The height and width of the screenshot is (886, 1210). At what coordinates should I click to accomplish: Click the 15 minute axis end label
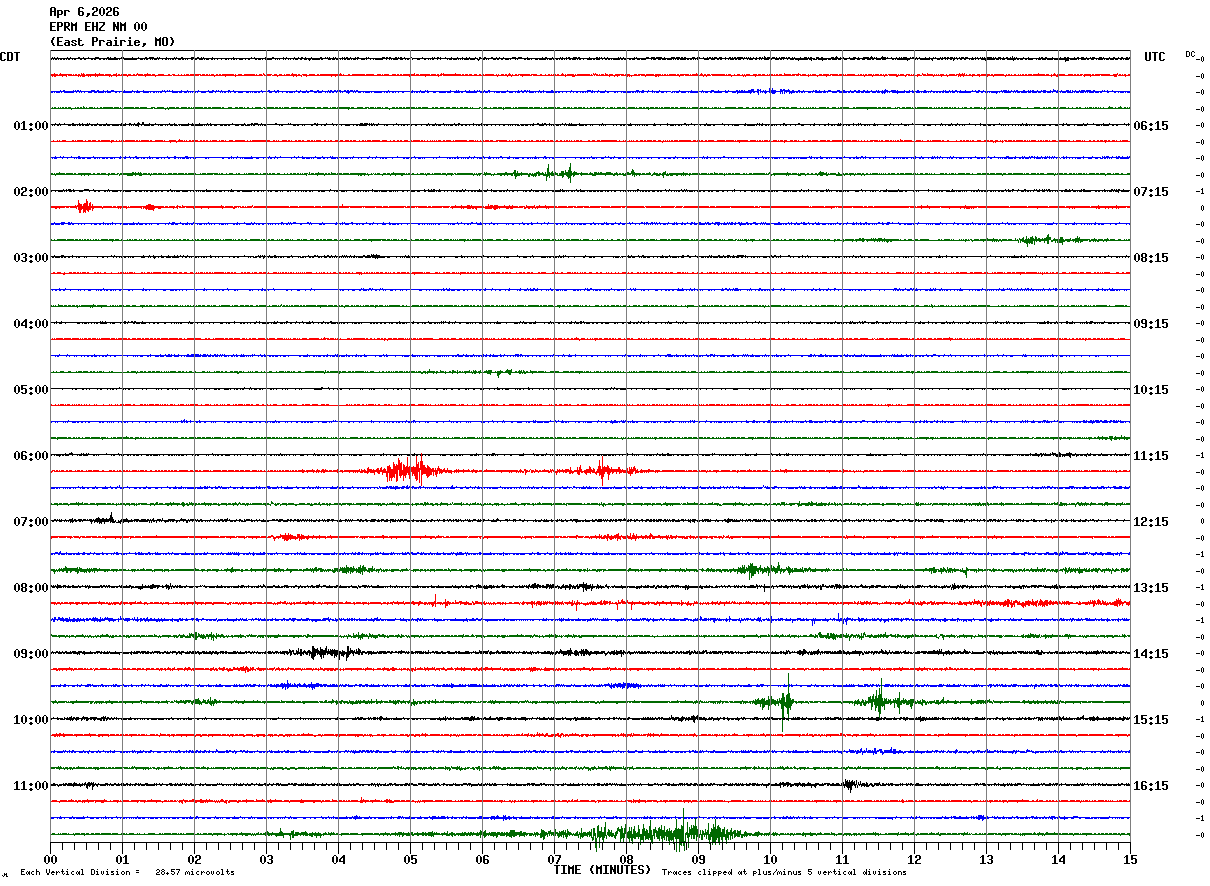[x=1130, y=860]
